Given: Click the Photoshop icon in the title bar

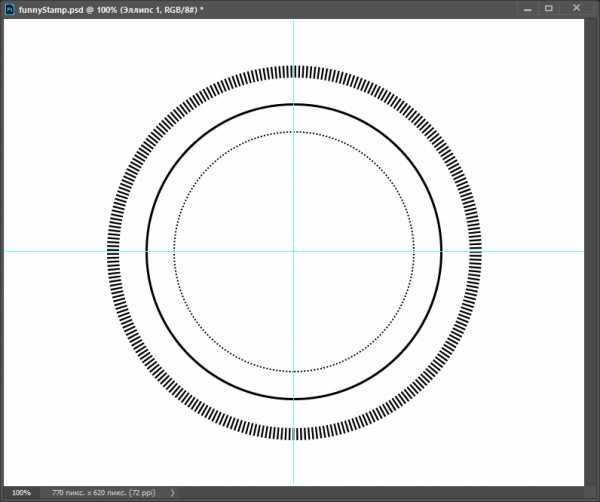Looking at the screenshot, I should [x=10, y=8].
